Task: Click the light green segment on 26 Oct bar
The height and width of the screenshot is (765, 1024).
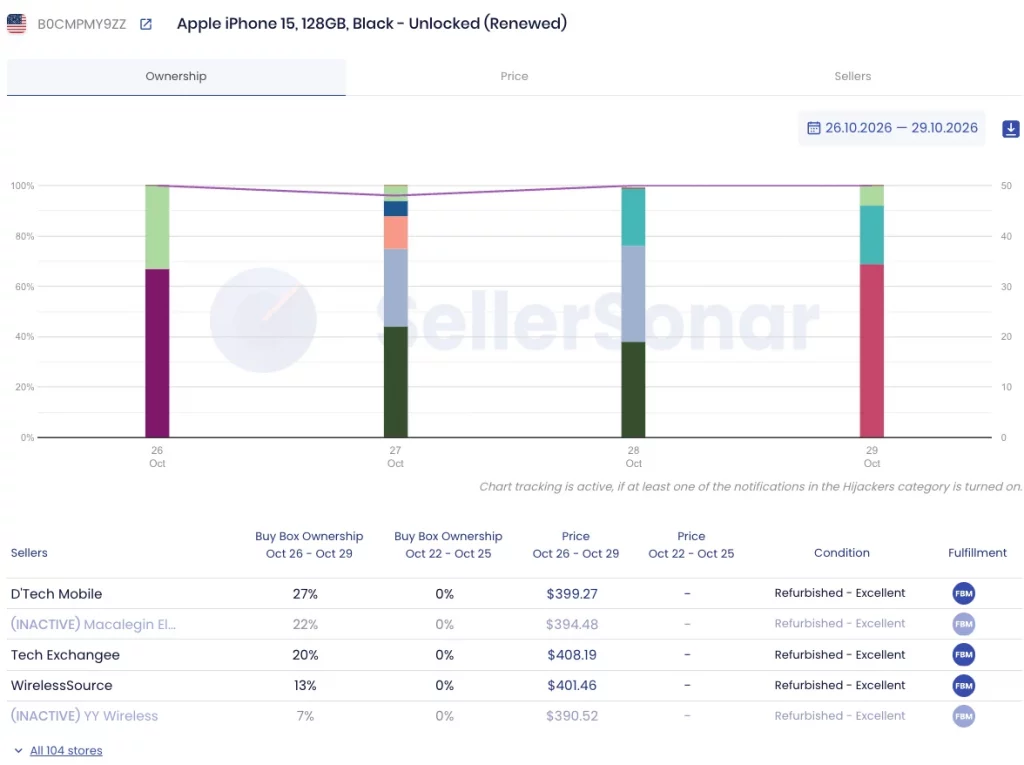Action: 157,227
